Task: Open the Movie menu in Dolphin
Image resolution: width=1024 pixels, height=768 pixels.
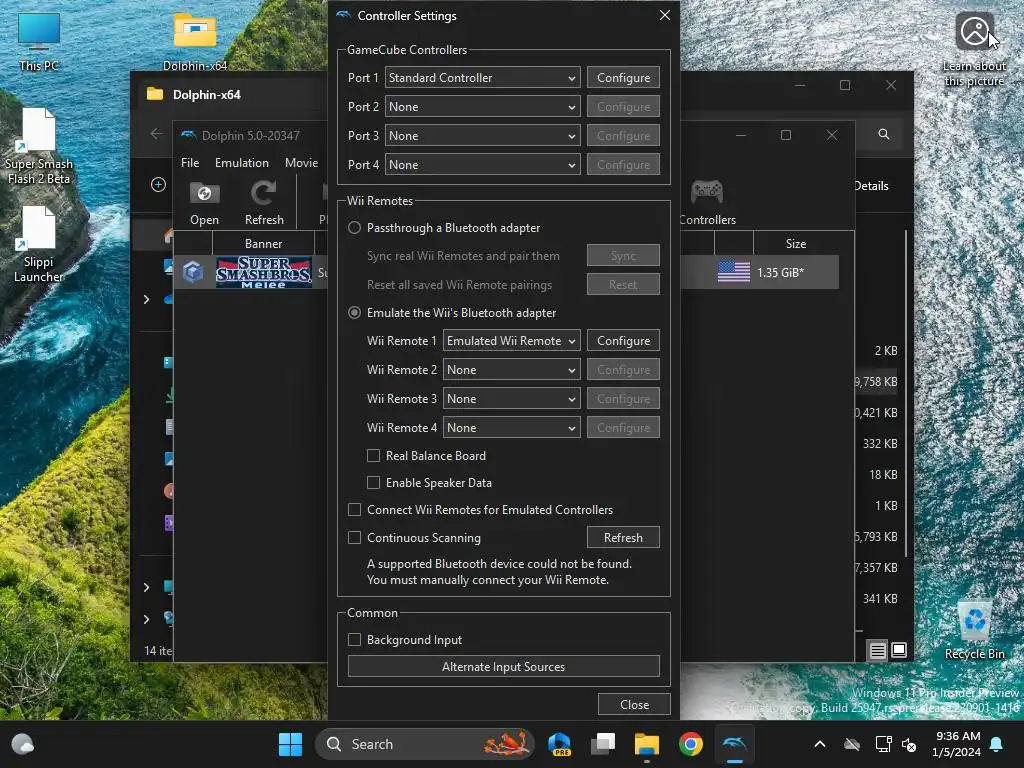Action: (301, 163)
